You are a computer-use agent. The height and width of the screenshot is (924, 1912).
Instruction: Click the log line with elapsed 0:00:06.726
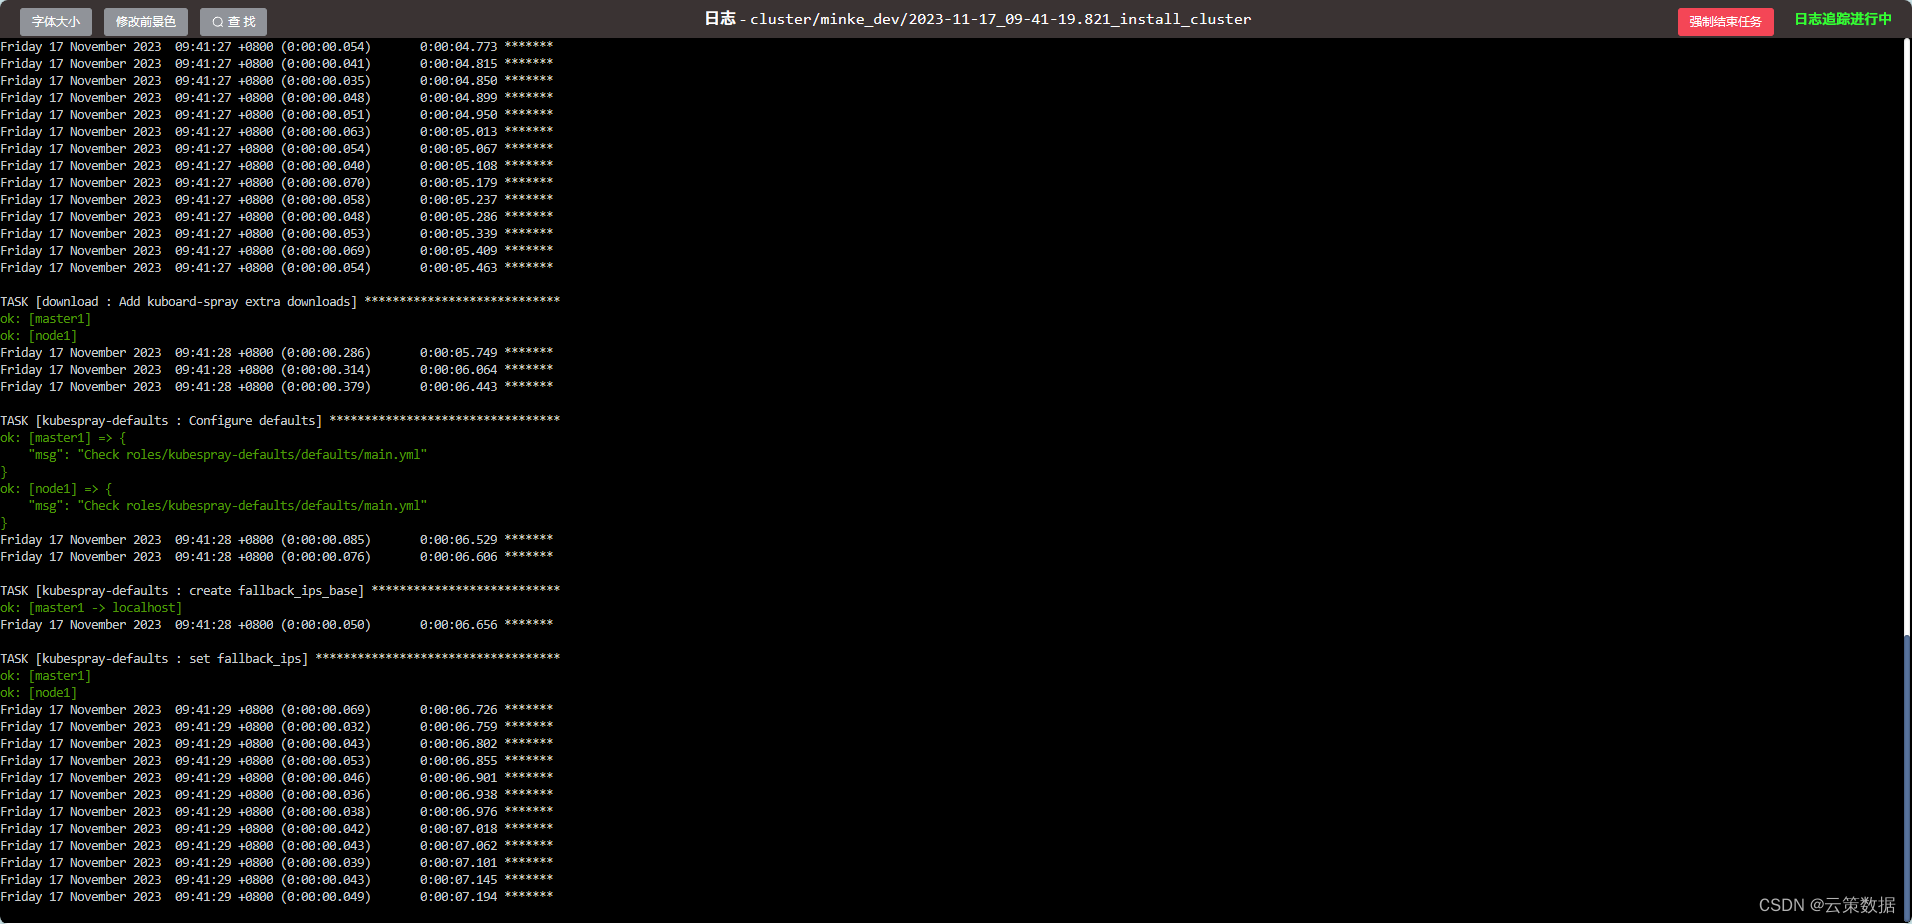[277, 709]
